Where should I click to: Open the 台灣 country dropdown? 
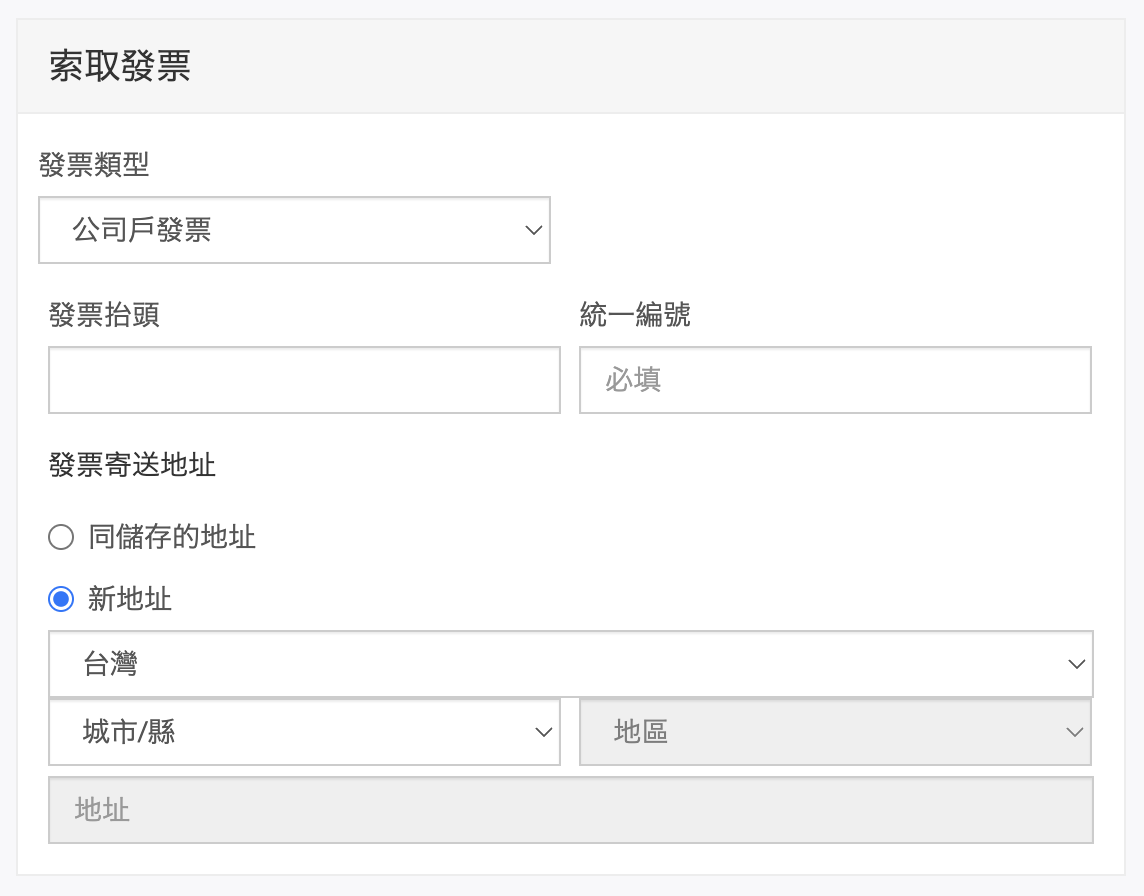tap(570, 663)
